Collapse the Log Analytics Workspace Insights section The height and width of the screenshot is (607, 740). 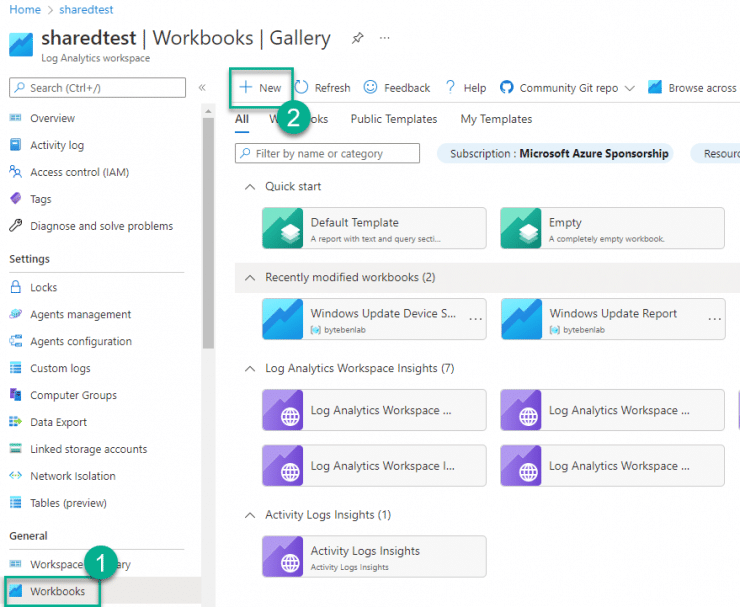tap(249, 369)
